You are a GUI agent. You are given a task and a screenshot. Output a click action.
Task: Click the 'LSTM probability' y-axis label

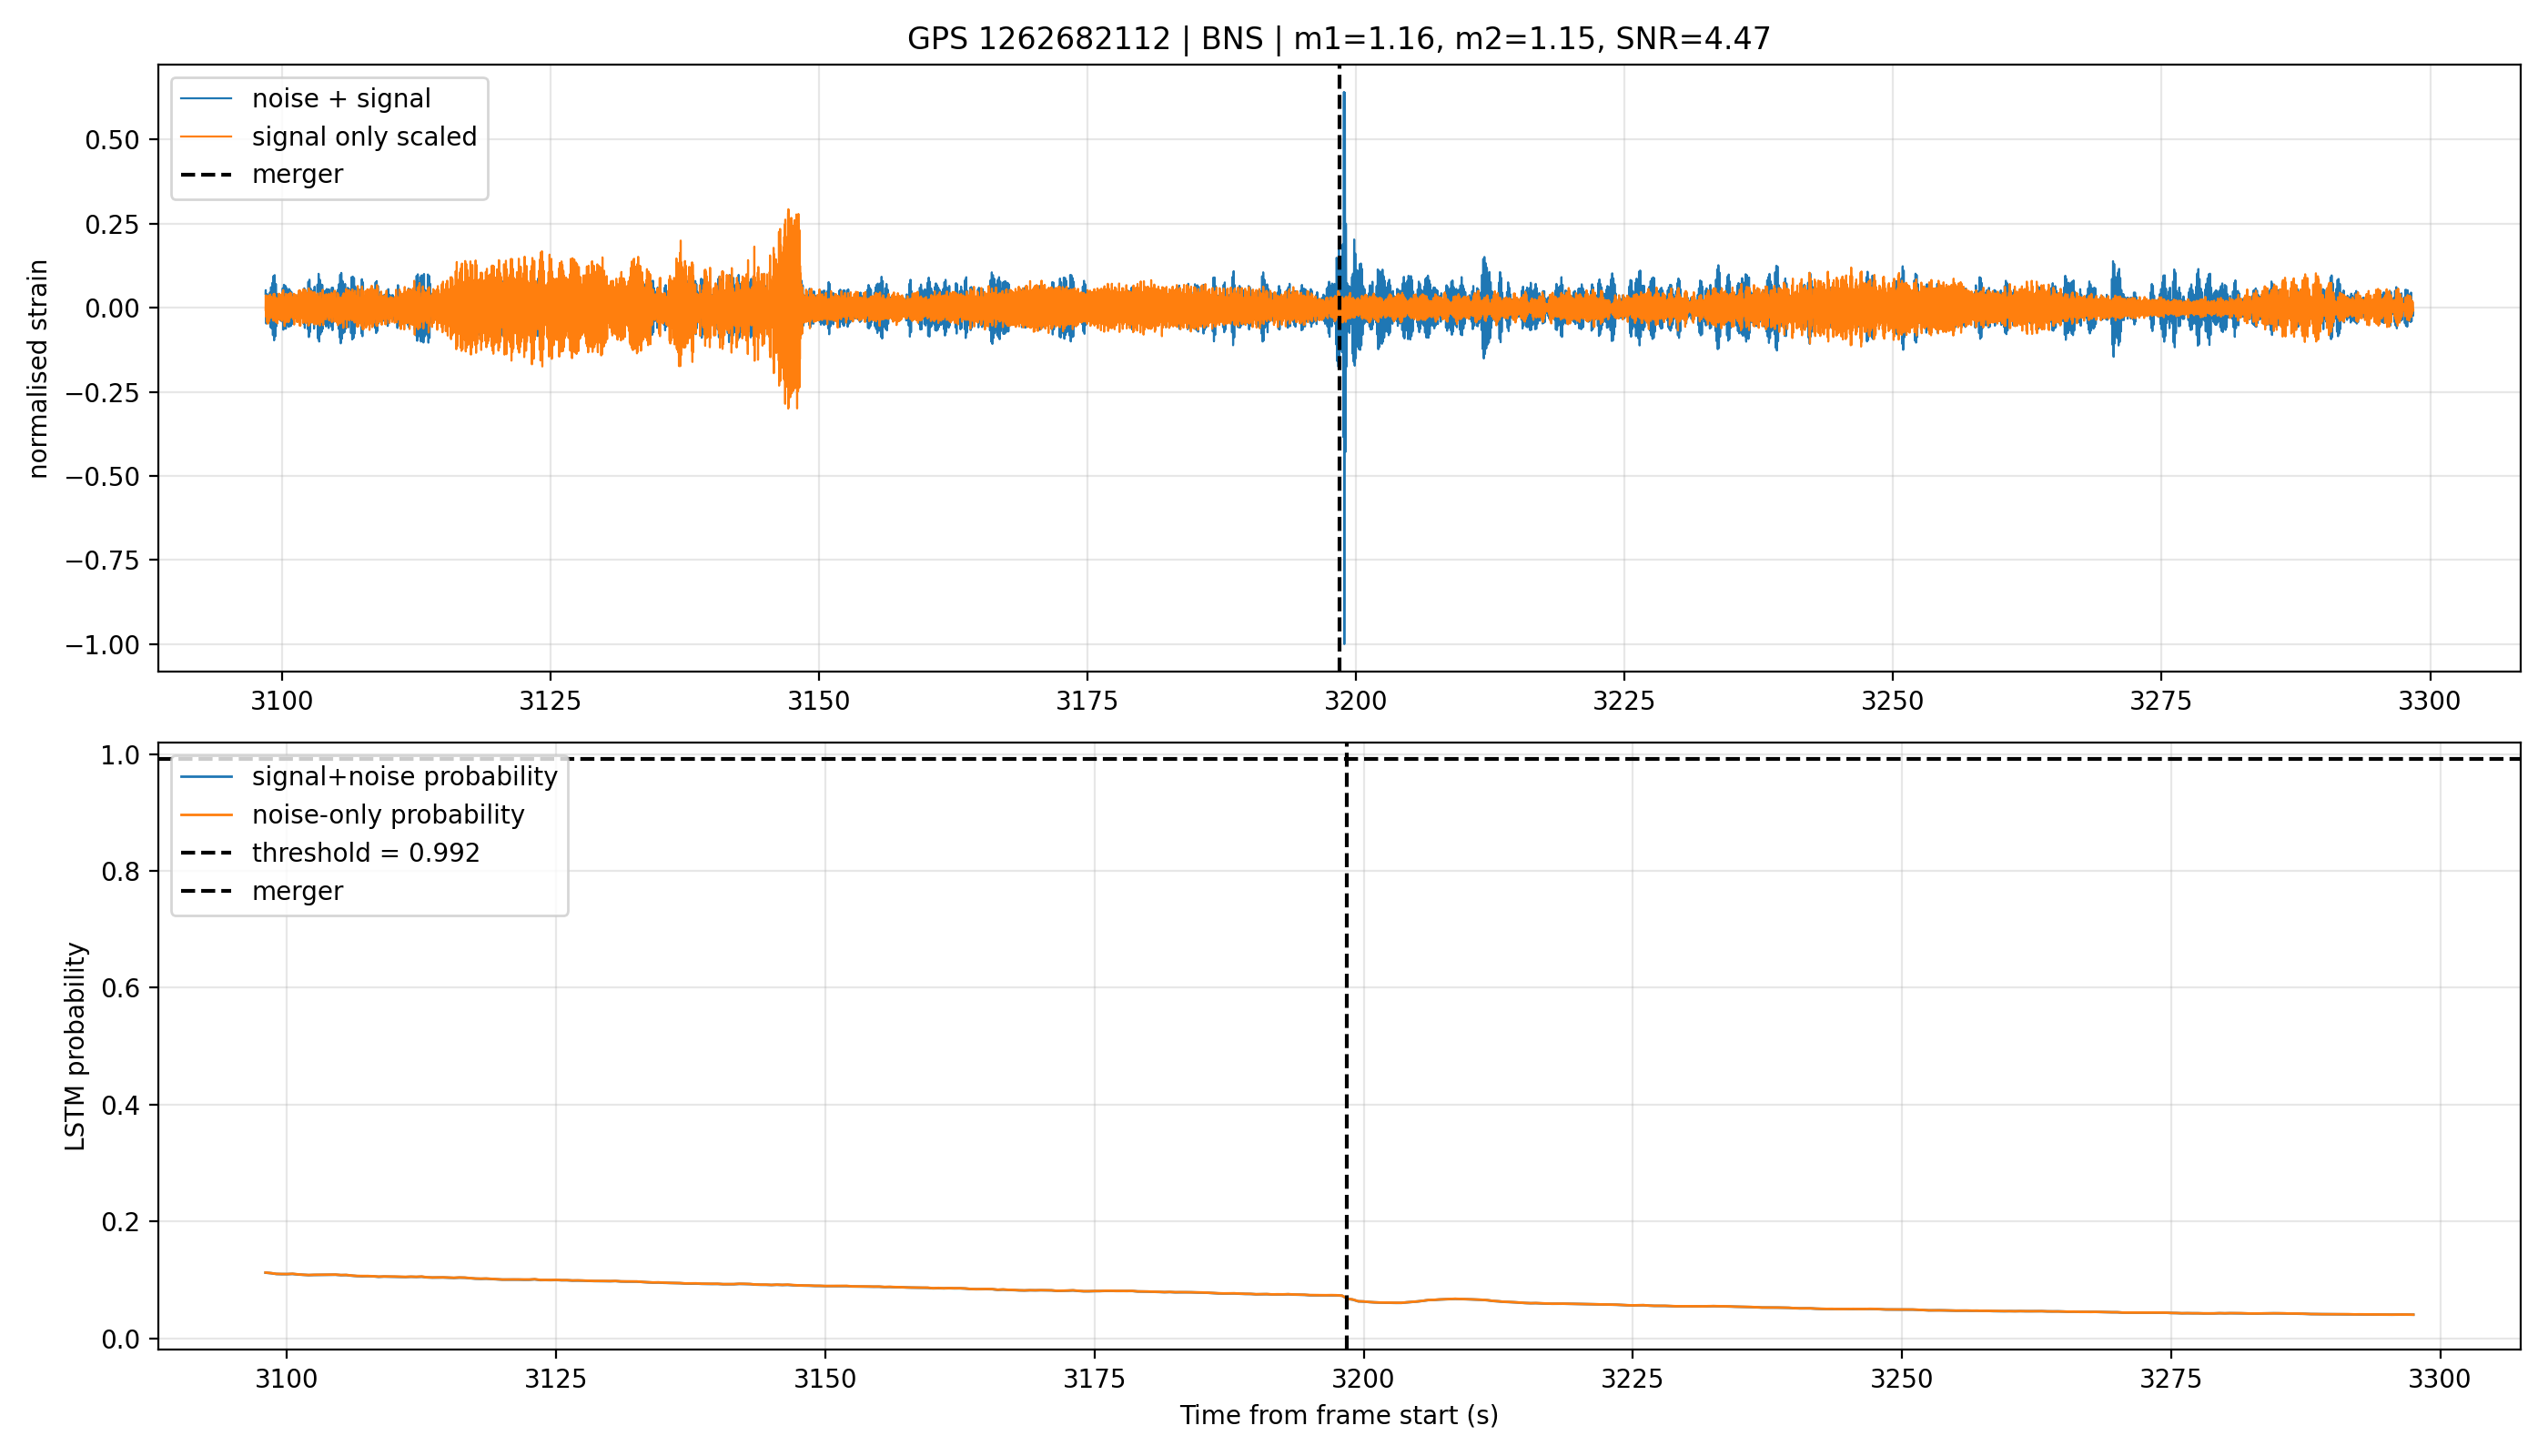click(x=76, y=1046)
